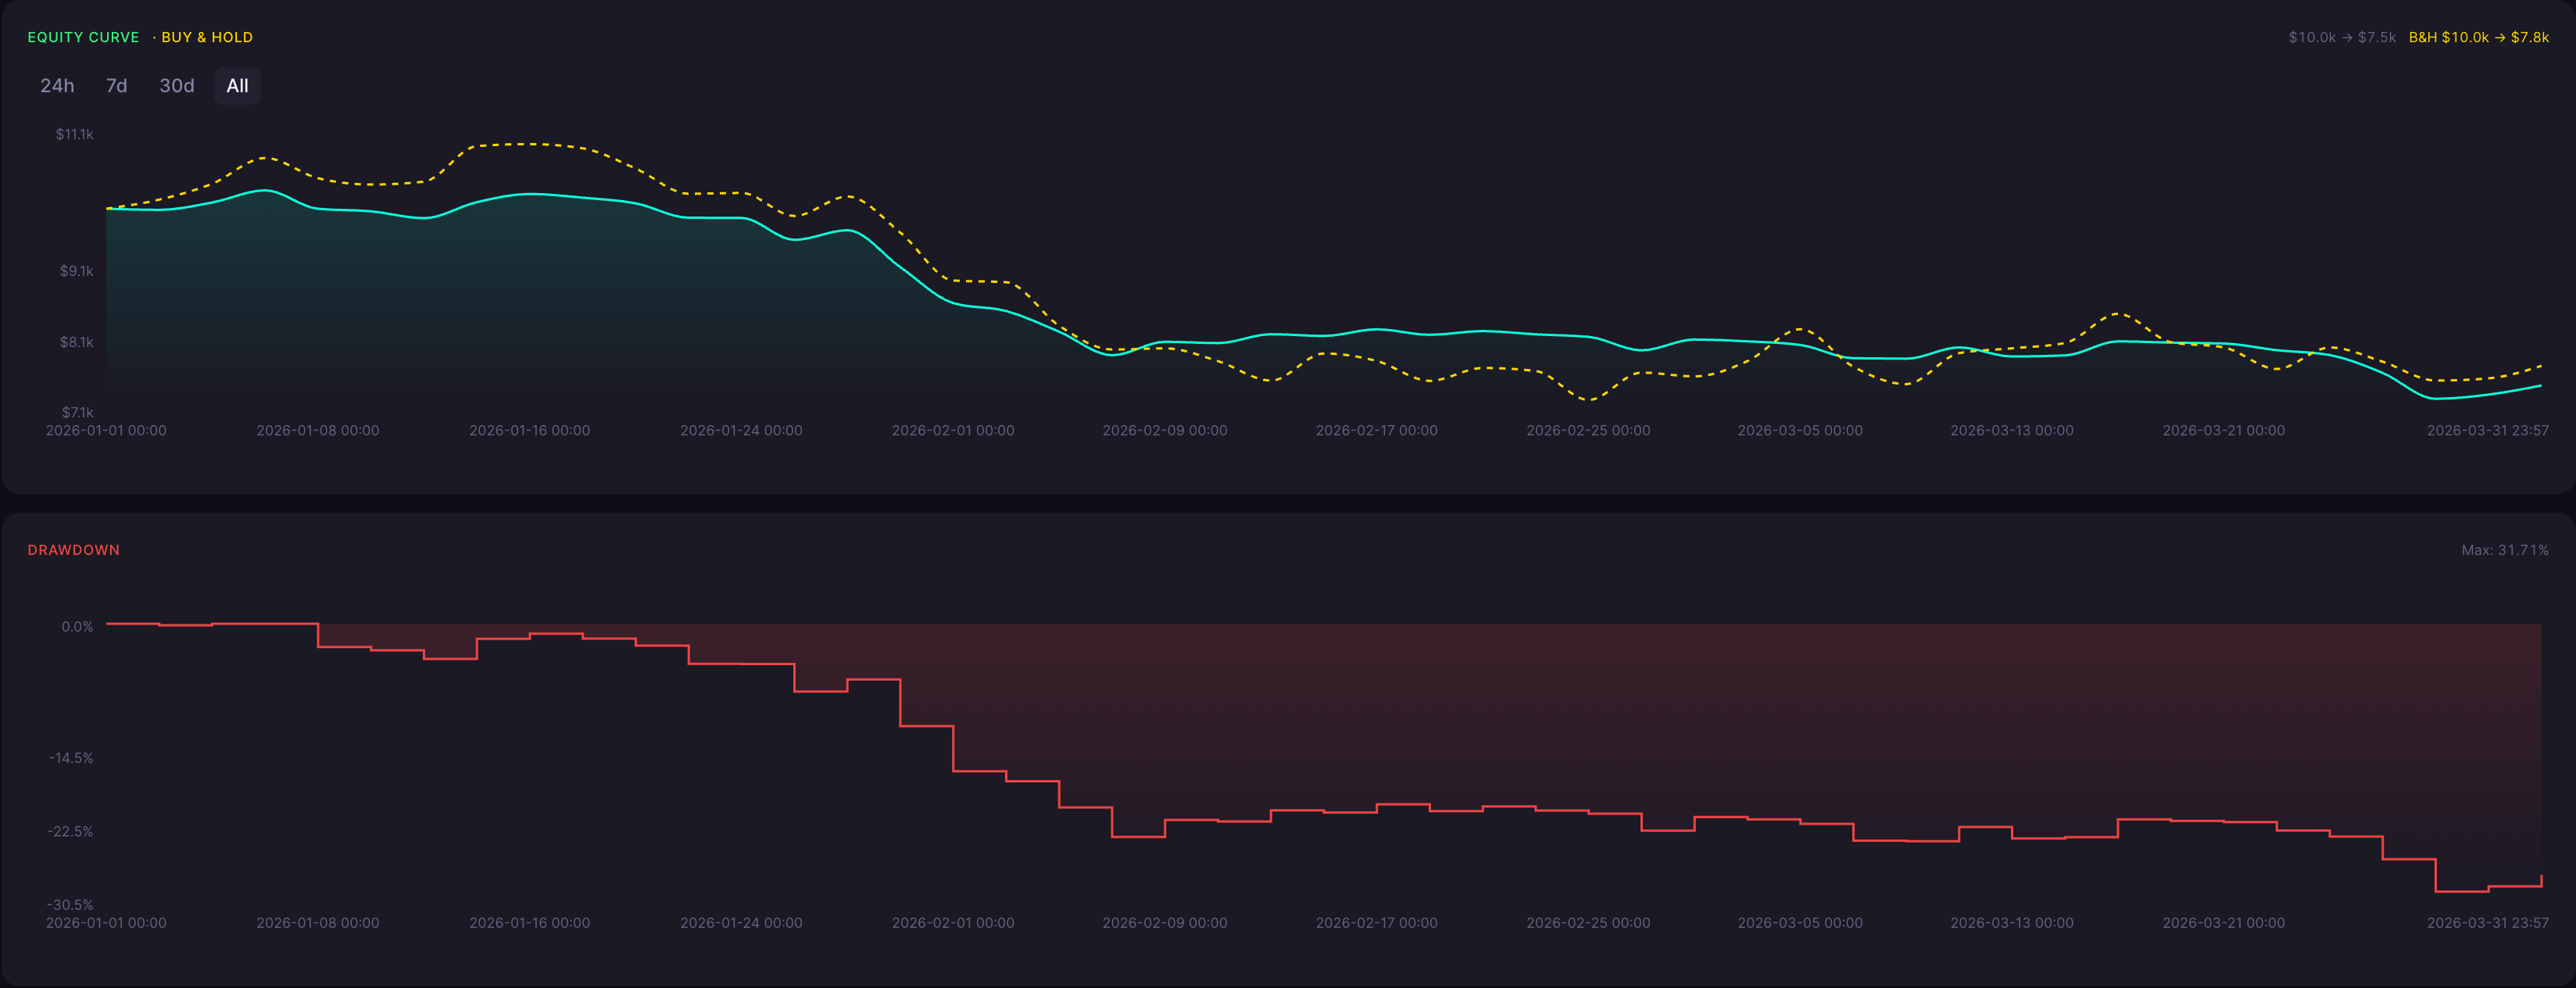Click drawdown chart date 2026-02-09 00:00
The image size is (2576, 988).
(1165, 923)
